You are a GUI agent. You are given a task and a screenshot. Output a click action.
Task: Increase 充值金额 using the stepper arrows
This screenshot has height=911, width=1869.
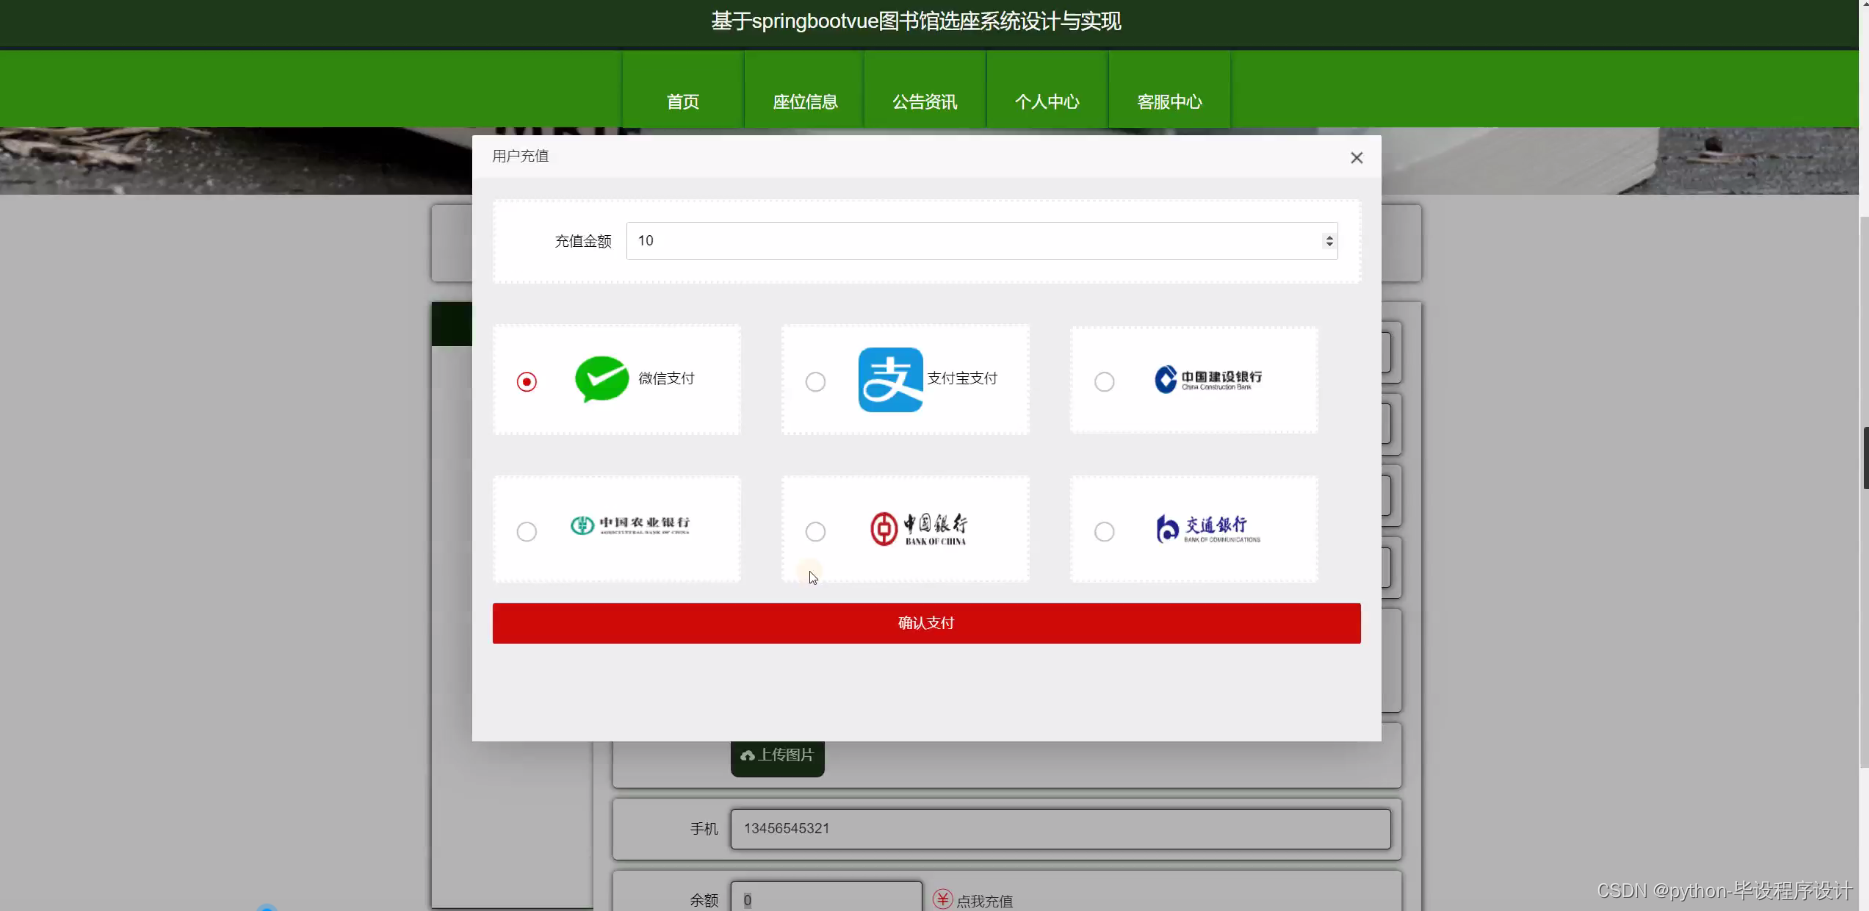(x=1328, y=236)
